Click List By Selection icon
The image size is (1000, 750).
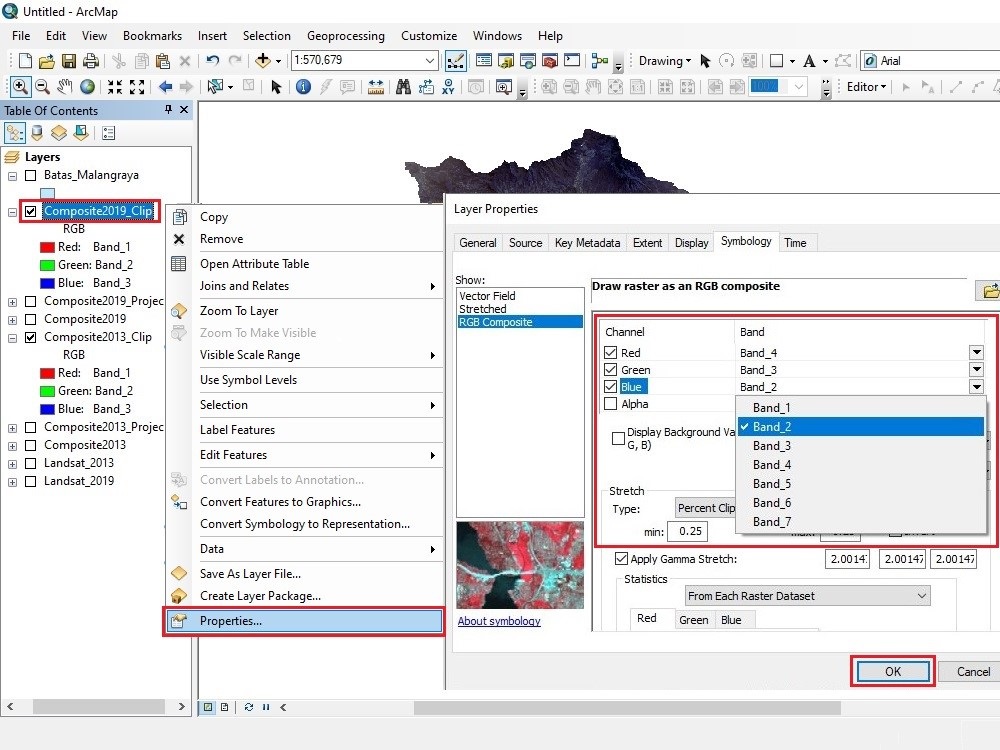pos(81,133)
